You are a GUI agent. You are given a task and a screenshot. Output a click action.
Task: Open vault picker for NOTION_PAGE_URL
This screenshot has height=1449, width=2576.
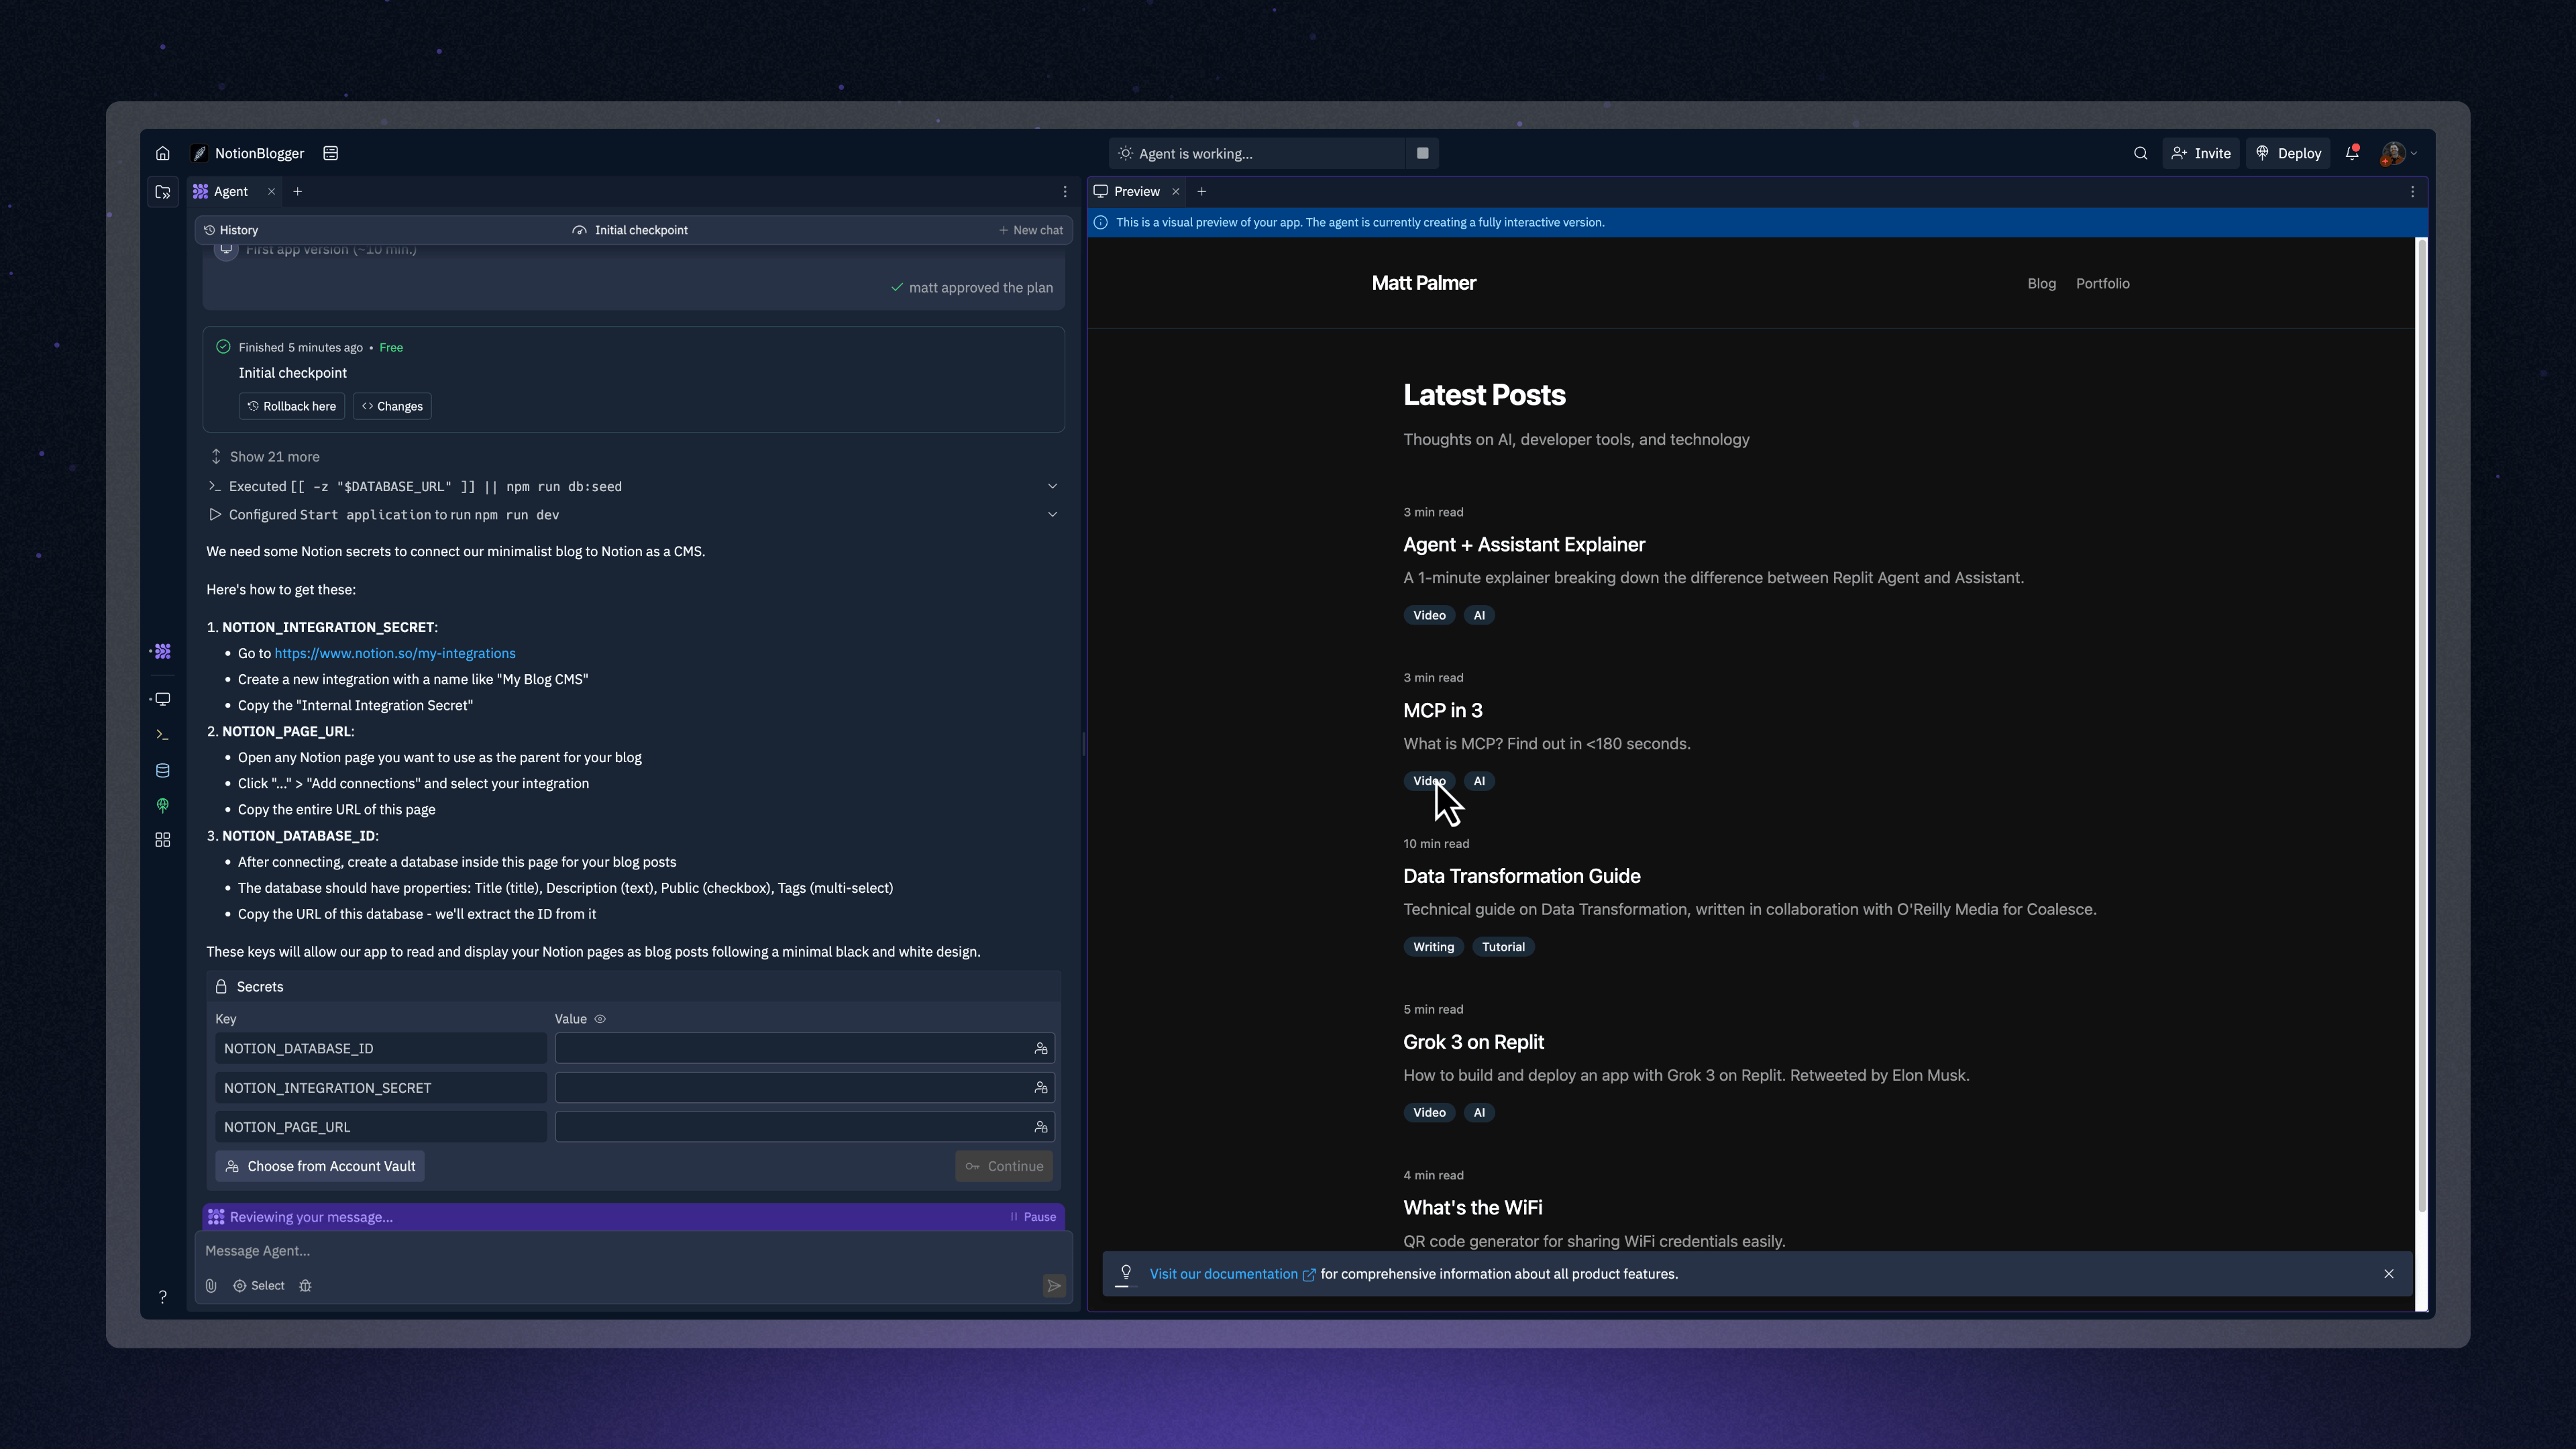pos(1041,1127)
